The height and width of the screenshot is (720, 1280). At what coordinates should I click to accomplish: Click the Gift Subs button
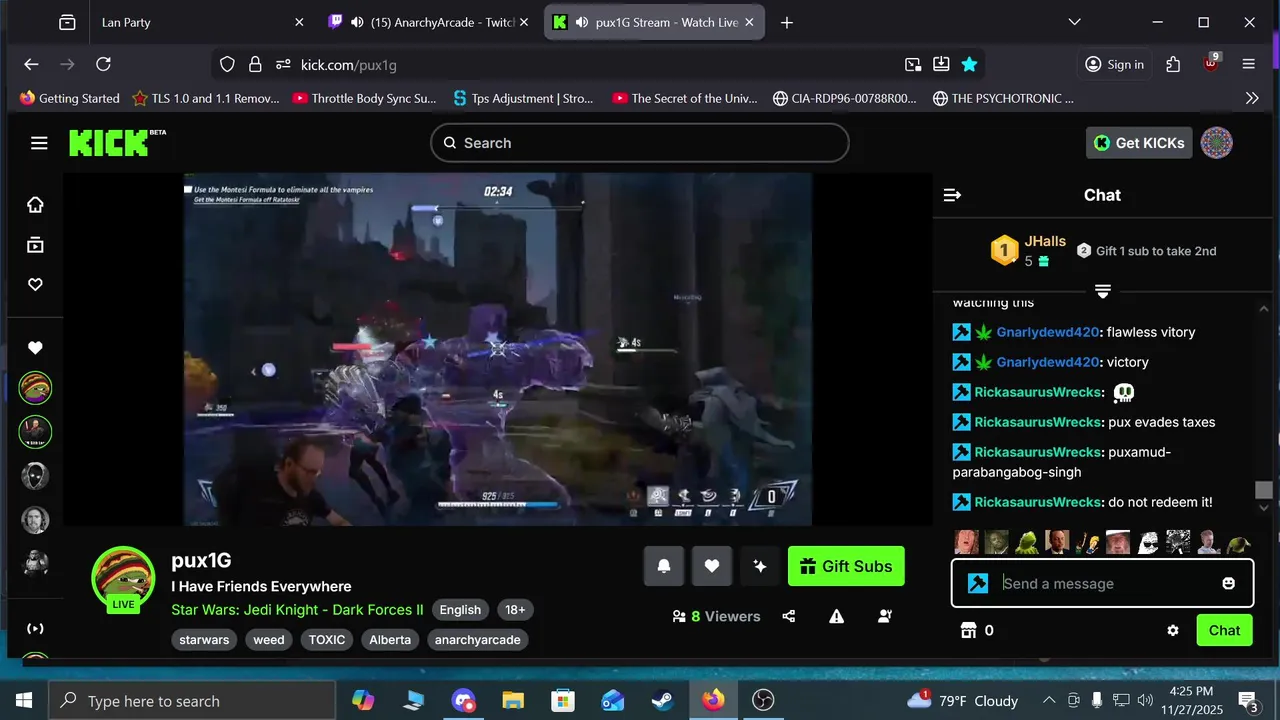coord(846,566)
